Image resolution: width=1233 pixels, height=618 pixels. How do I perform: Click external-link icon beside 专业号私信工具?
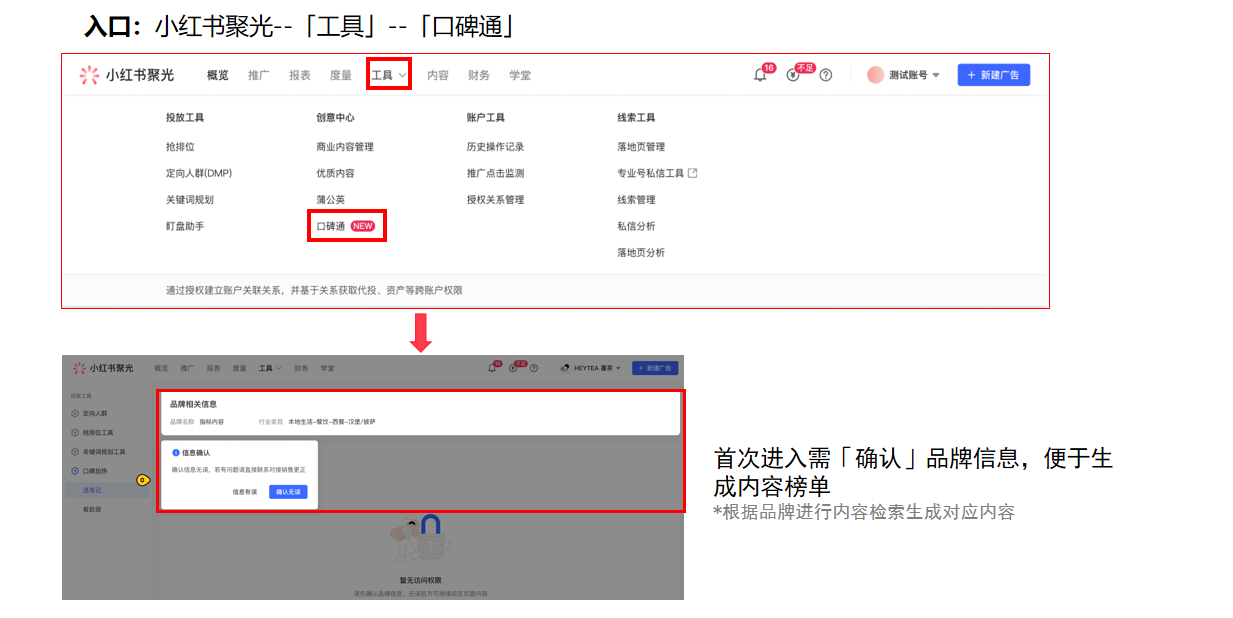tap(693, 173)
